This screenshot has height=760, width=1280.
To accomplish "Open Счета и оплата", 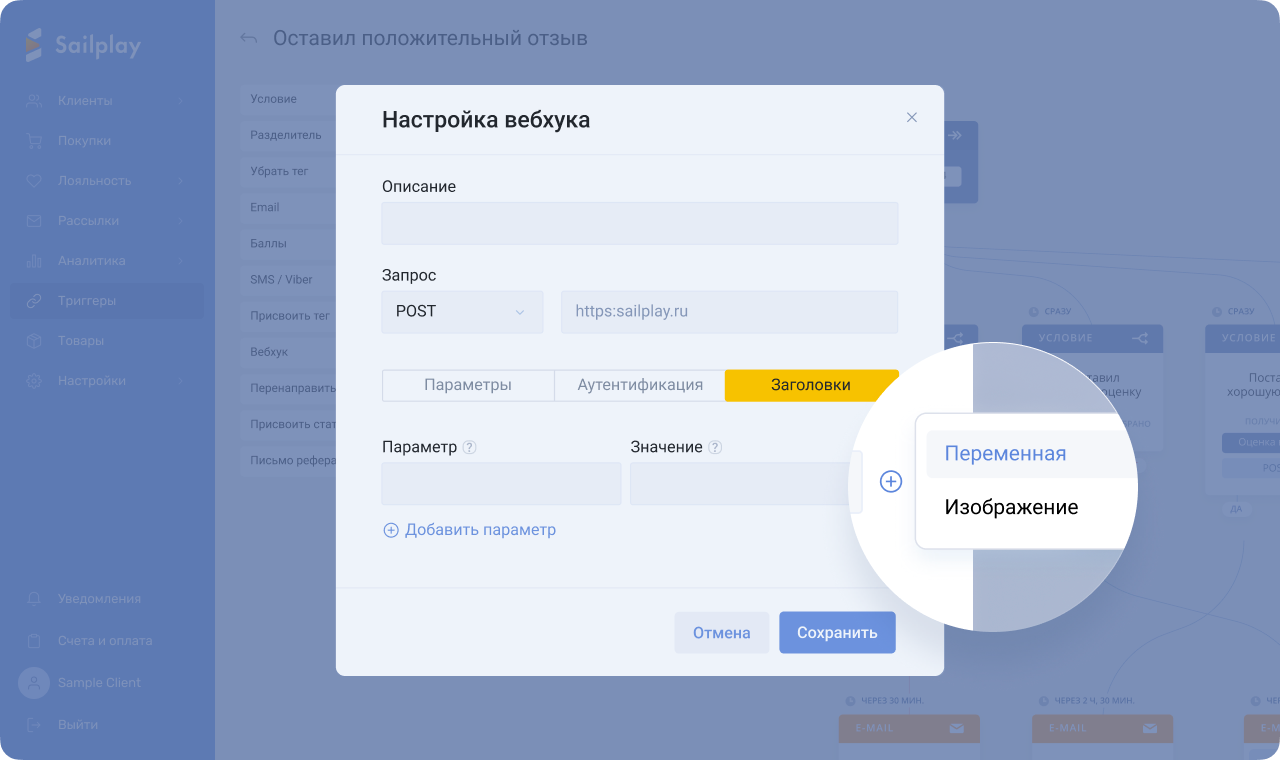I will 105,641.
